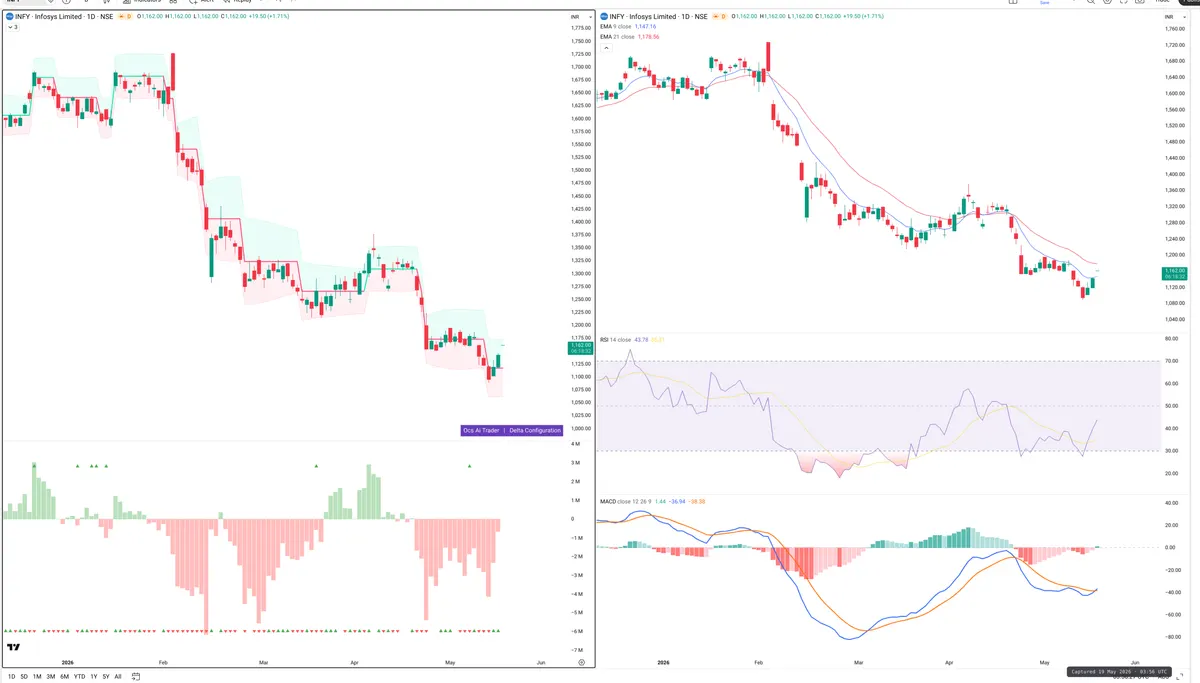Select the 1D date range

click(11, 677)
